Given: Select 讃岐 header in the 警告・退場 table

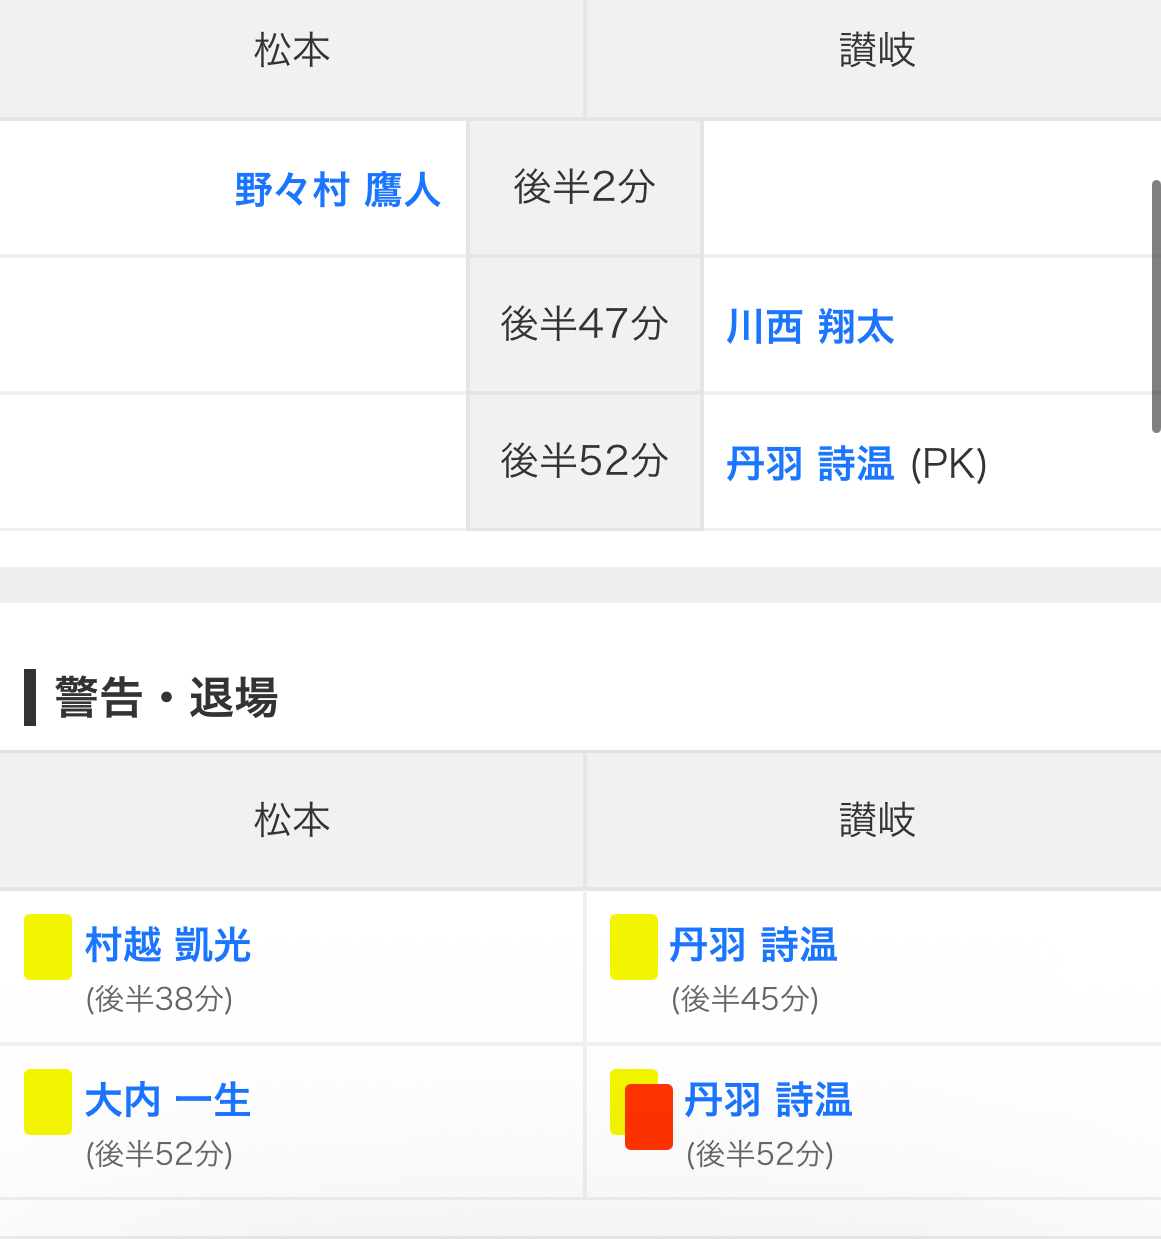Looking at the screenshot, I should click(877, 820).
